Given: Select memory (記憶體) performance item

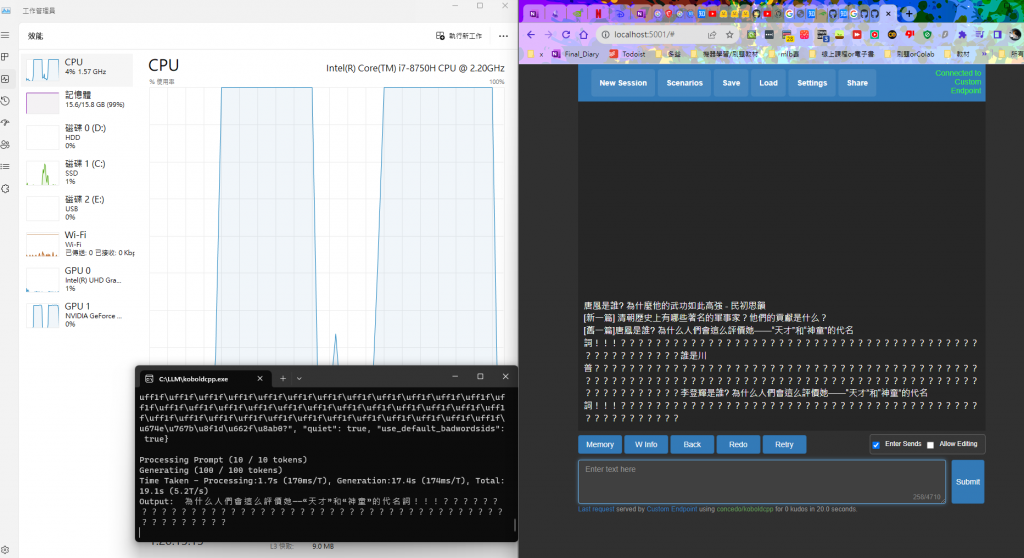Looking at the screenshot, I should 78,102.
